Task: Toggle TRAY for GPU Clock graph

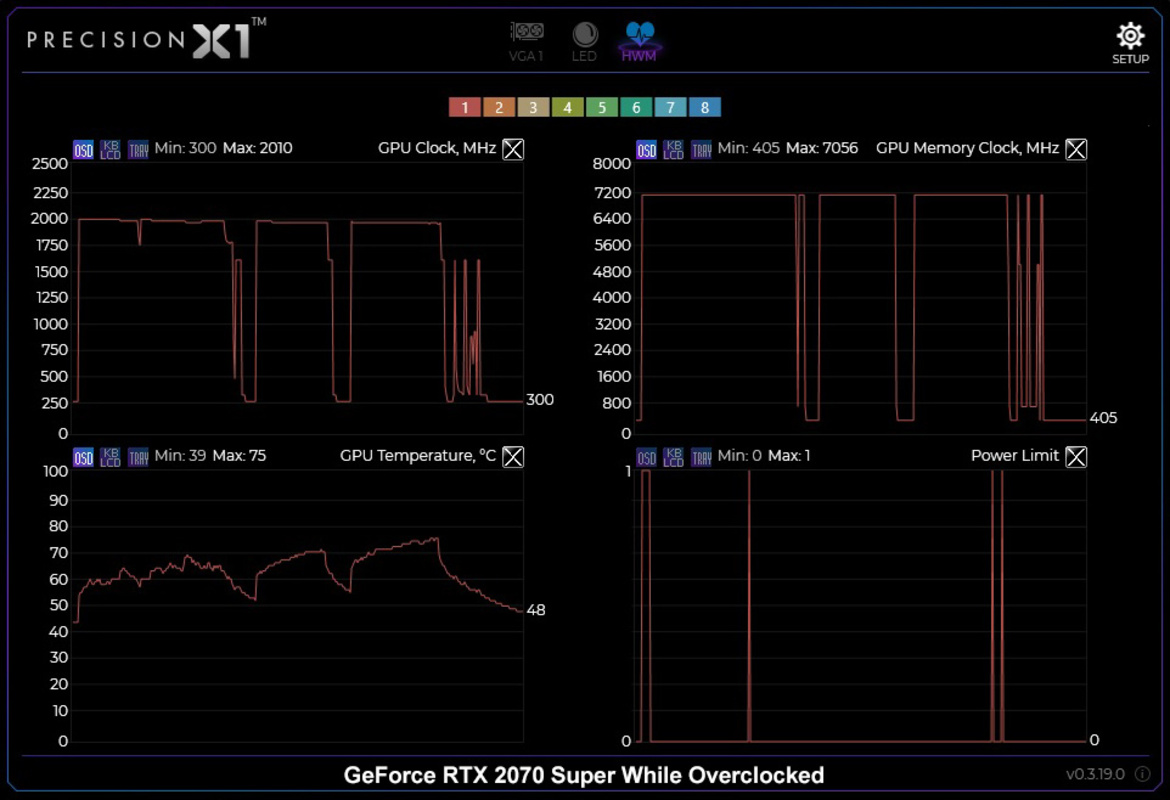Action: click(x=138, y=149)
